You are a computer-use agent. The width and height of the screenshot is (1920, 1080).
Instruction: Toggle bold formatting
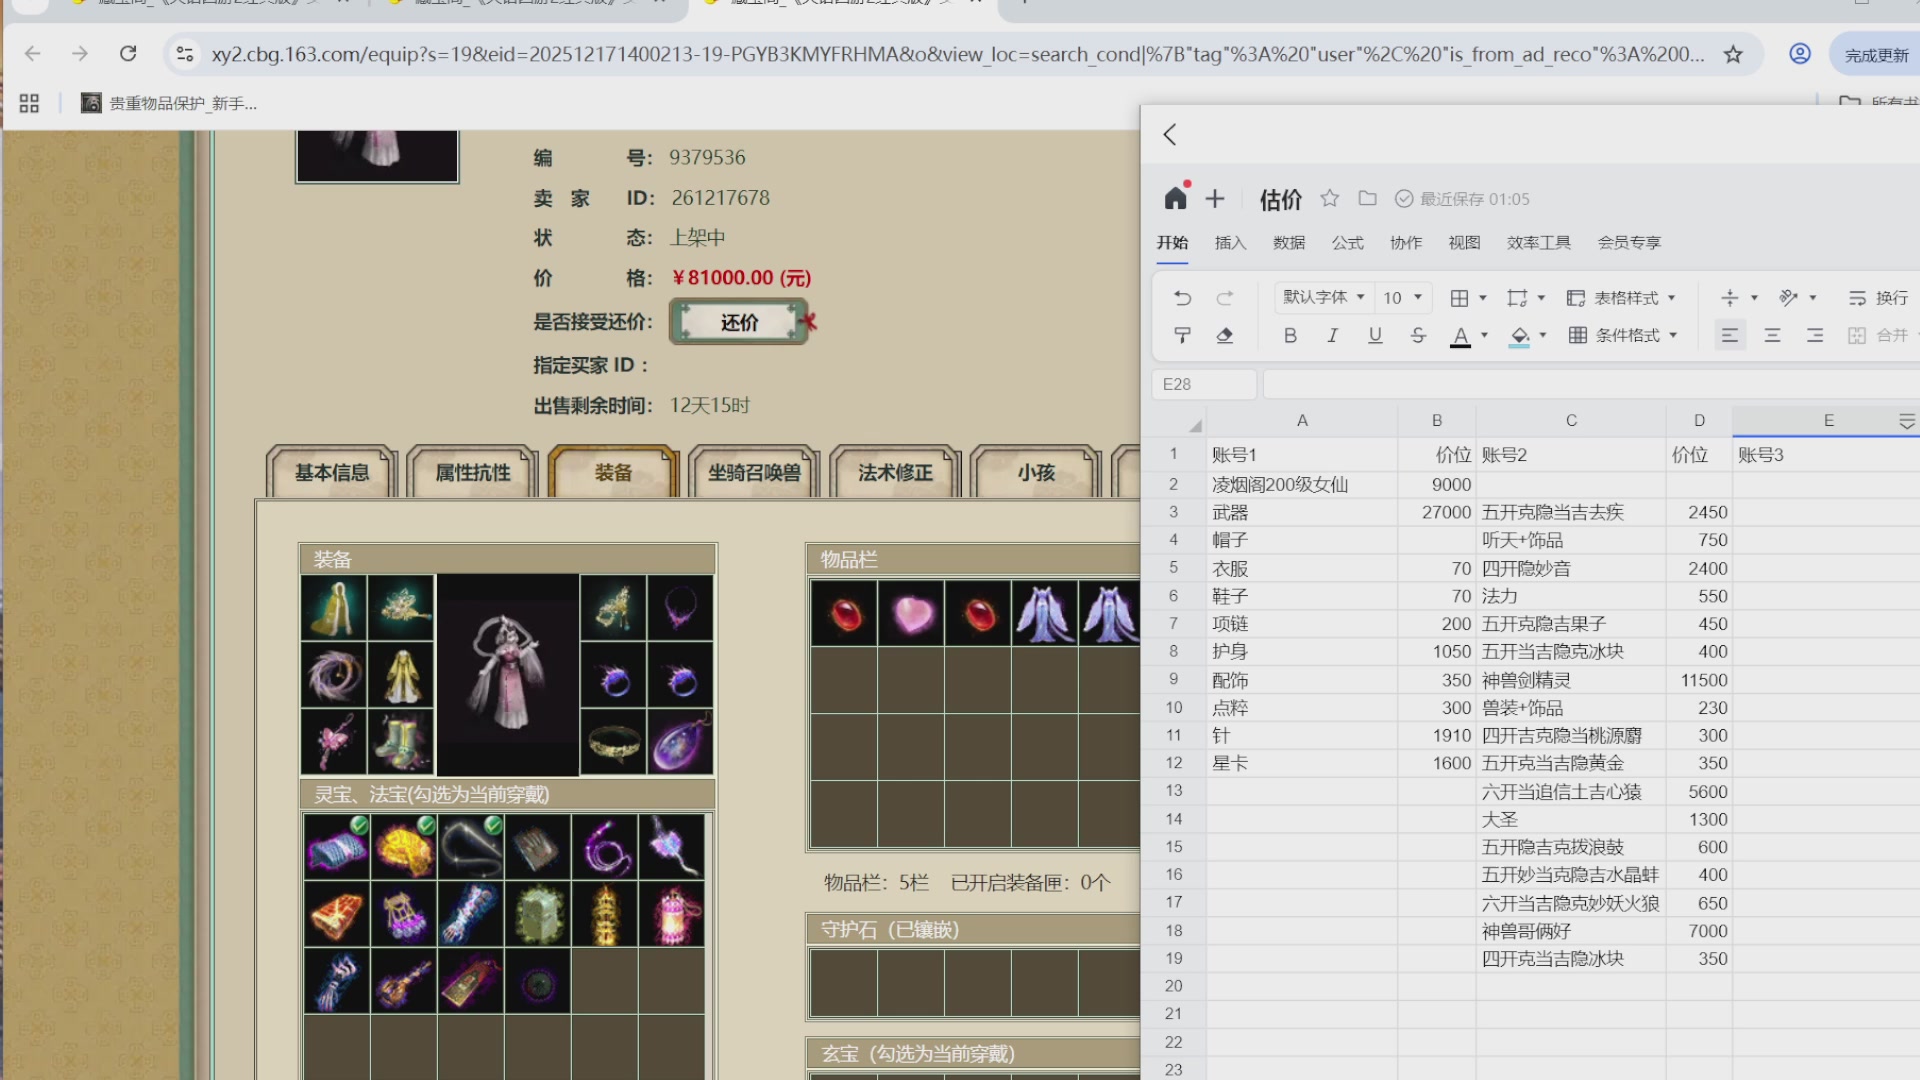click(1290, 335)
